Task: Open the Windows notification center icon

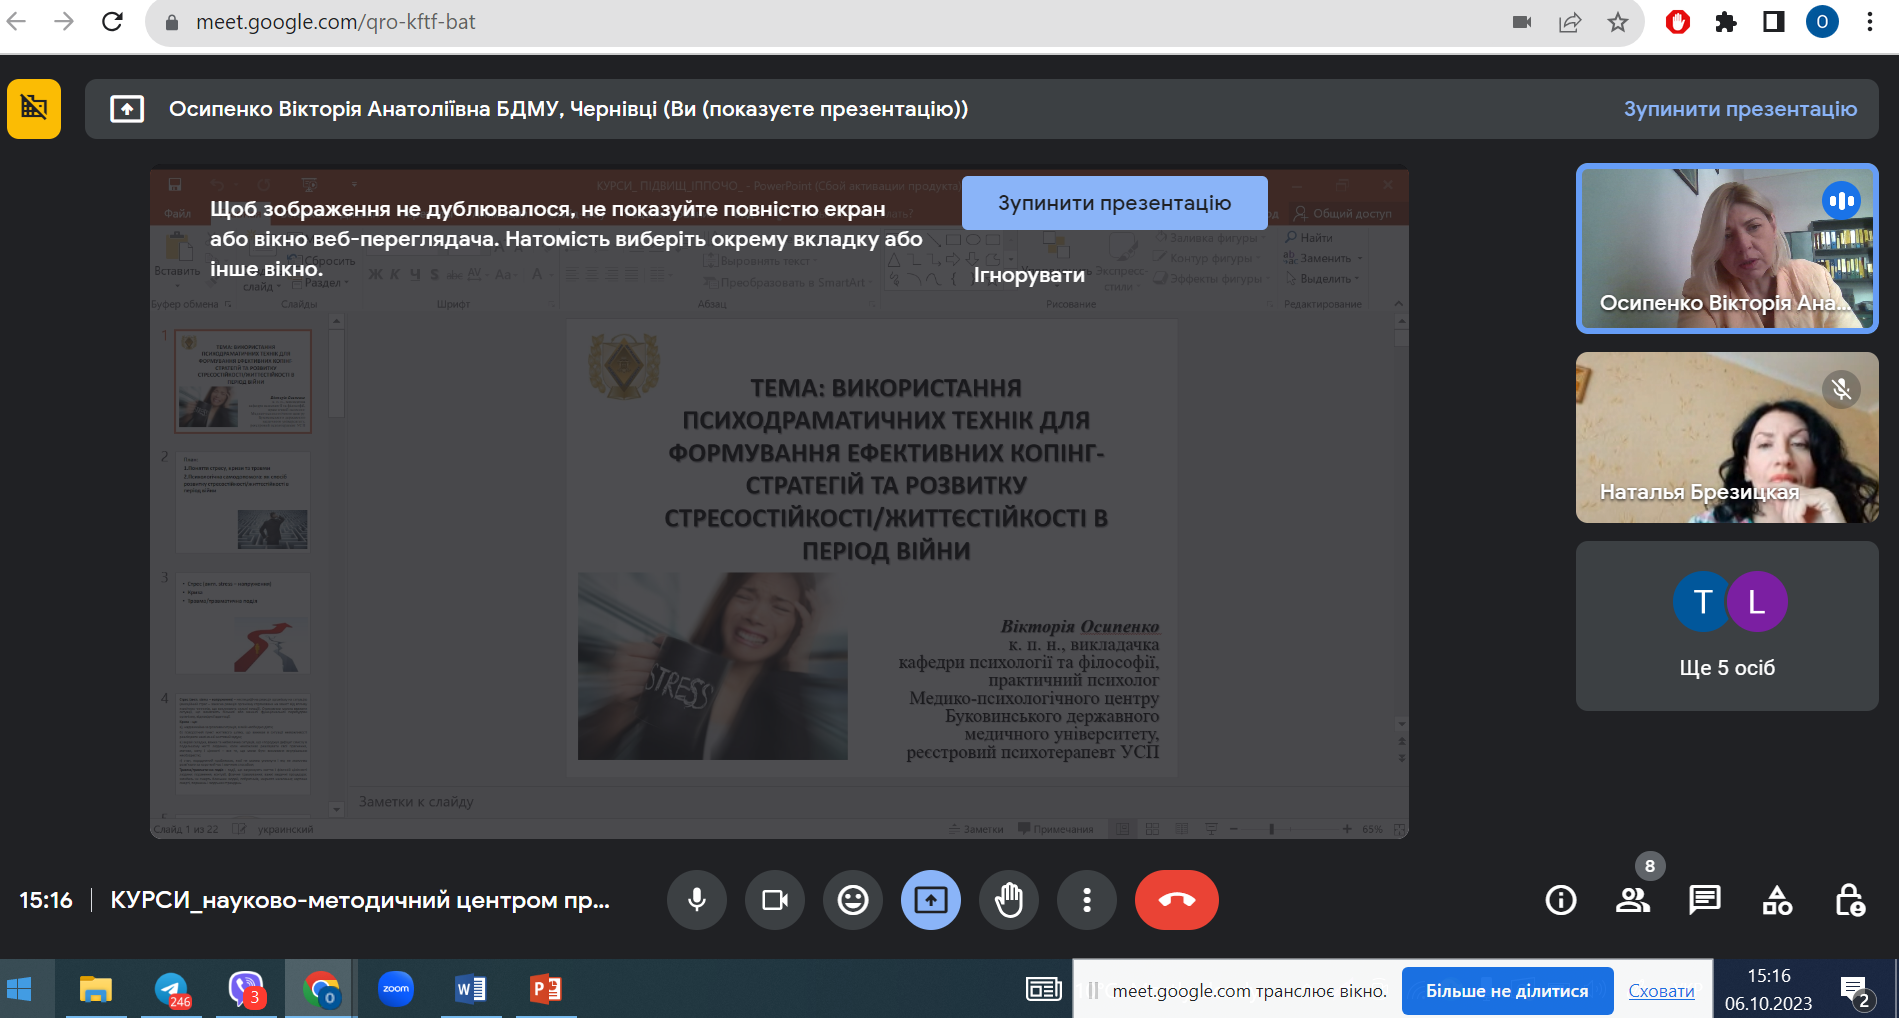Action: click(x=1857, y=991)
